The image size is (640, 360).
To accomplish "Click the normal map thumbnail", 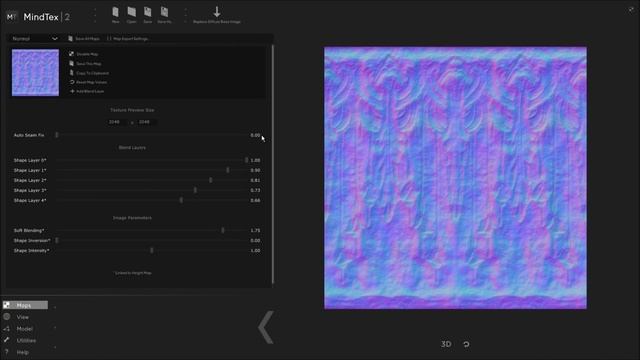I will pyautogui.click(x=36, y=73).
